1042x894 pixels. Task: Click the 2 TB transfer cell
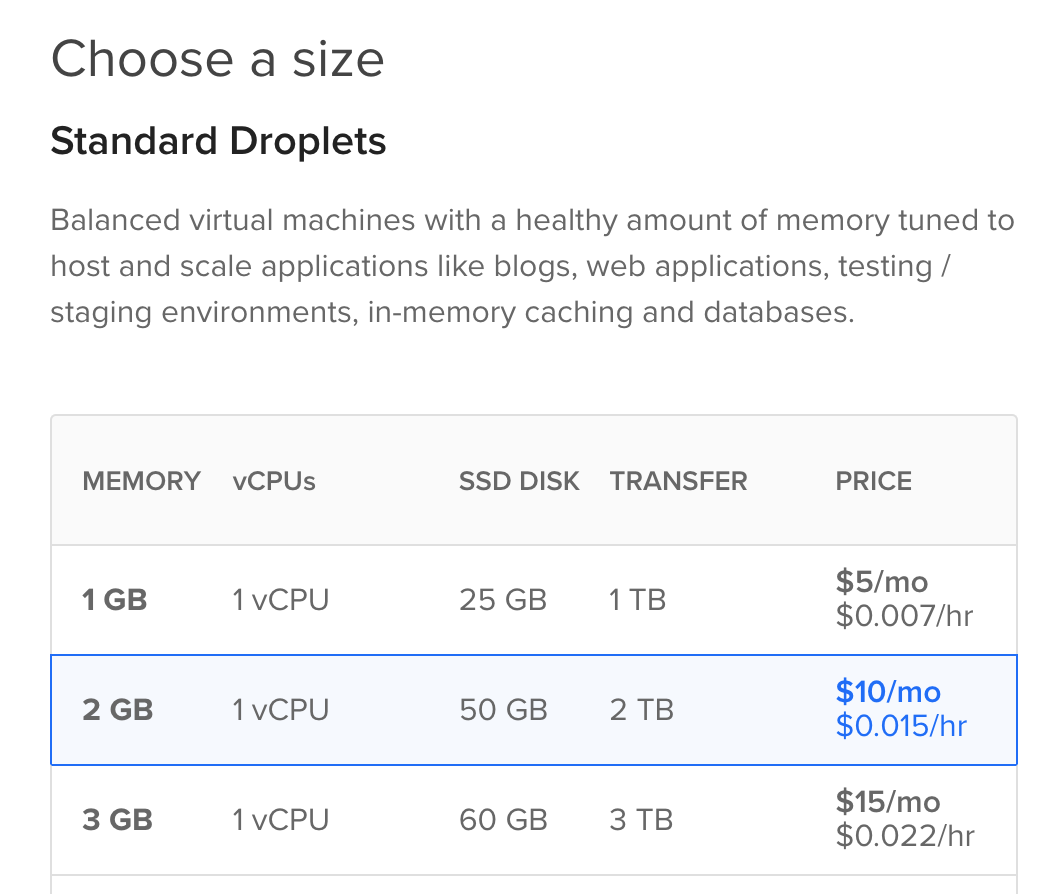pyautogui.click(x=641, y=710)
